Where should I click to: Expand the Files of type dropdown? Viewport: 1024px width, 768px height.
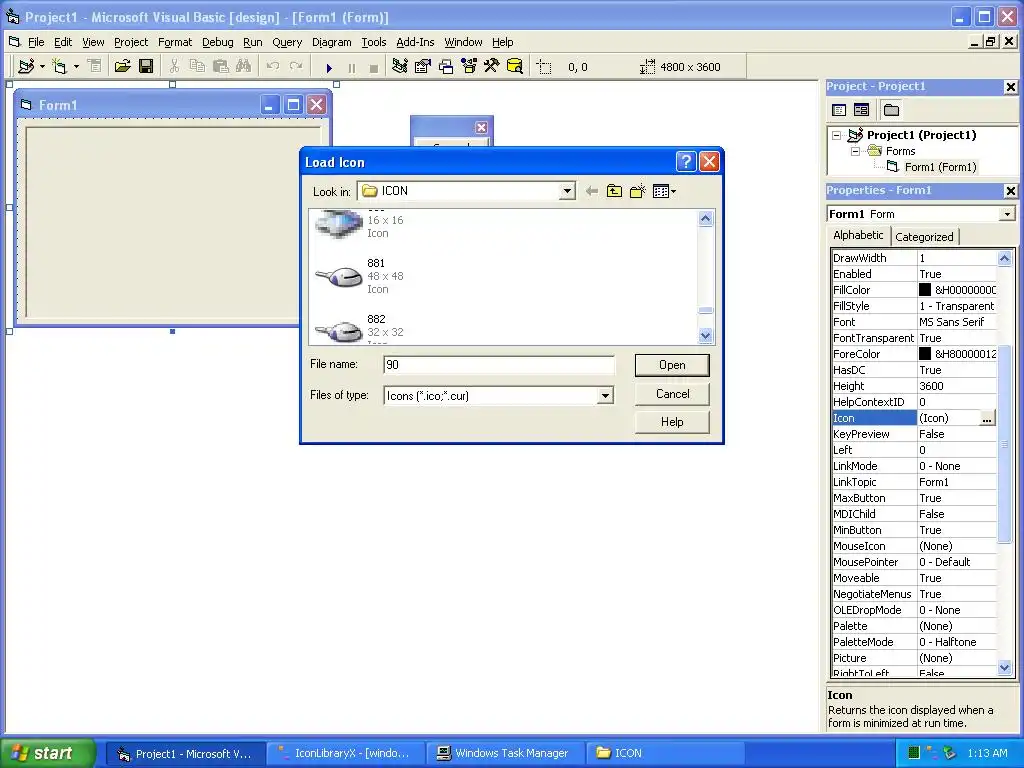click(605, 396)
